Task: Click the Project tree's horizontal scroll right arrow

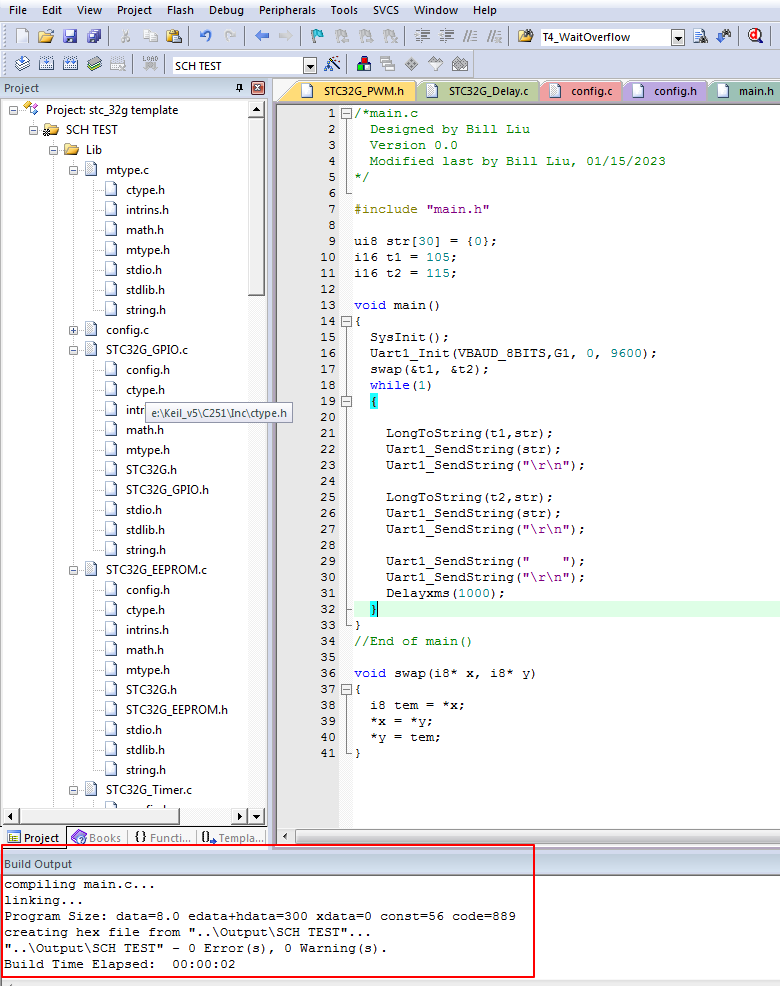Action: (x=240, y=817)
